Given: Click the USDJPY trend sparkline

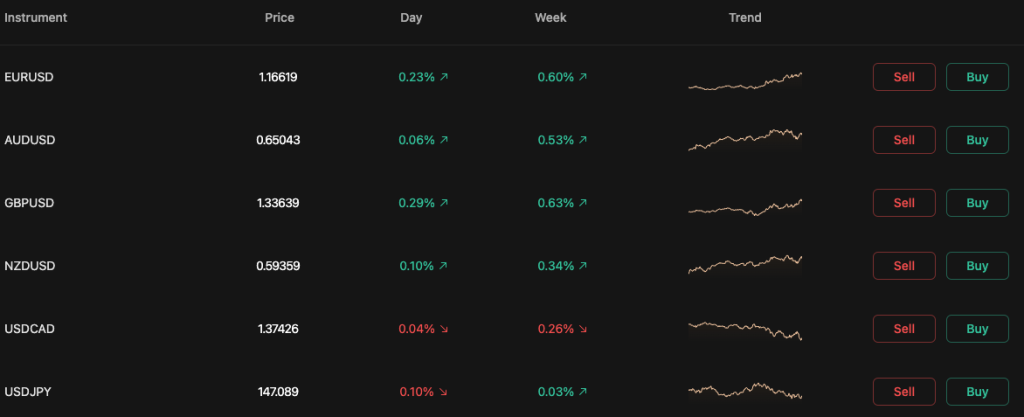Looking at the screenshot, I should pyautogui.click(x=745, y=391).
